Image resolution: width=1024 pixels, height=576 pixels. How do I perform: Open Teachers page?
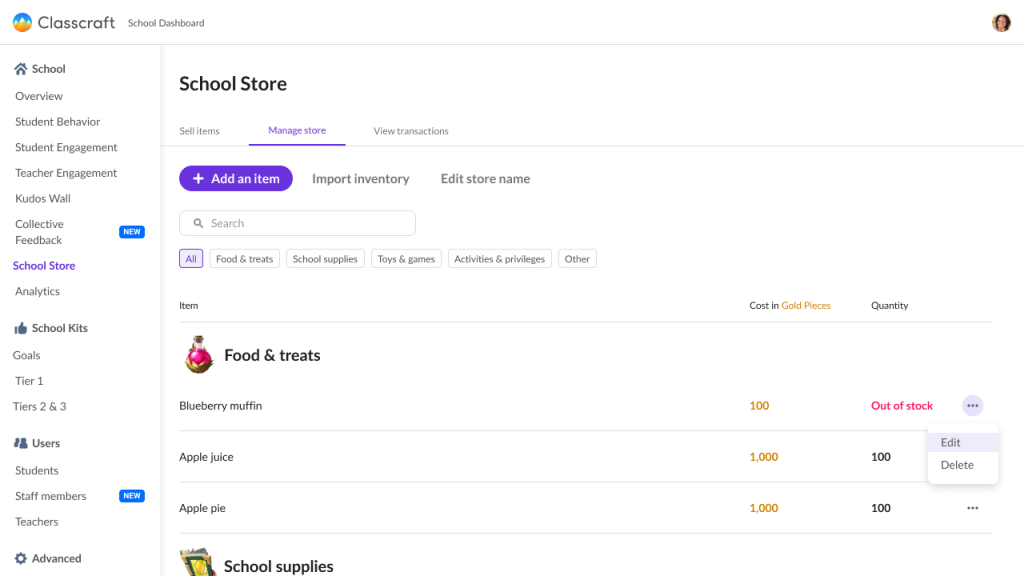click(37, 521)
